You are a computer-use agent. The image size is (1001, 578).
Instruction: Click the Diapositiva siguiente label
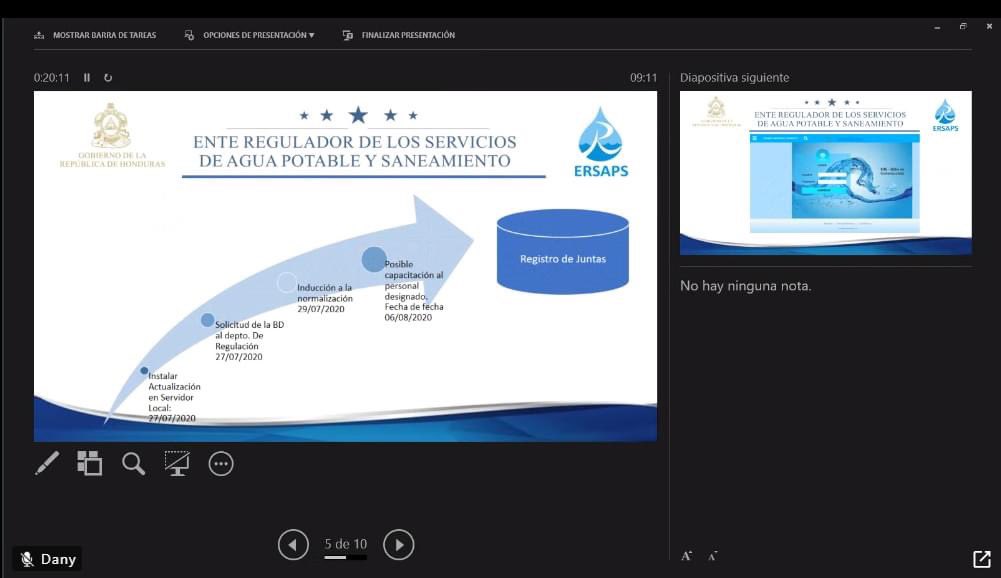(x=734, y=77)
